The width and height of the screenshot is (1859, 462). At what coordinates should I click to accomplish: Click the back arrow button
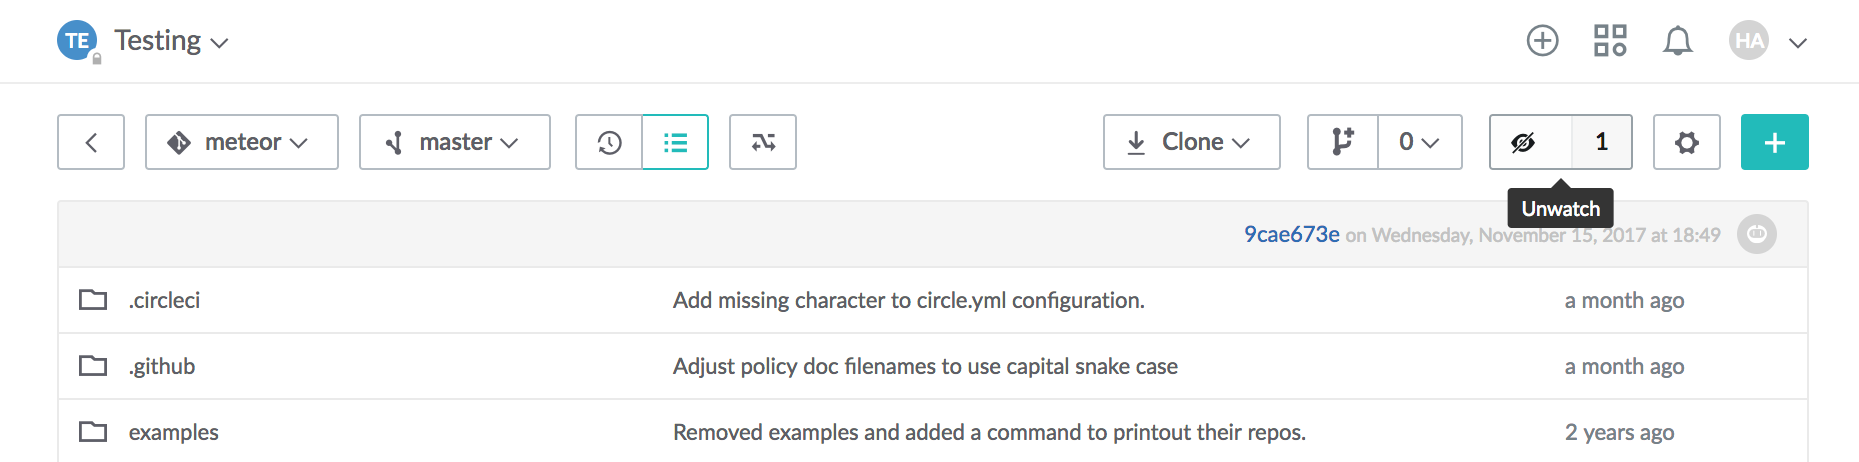(91, 142)
